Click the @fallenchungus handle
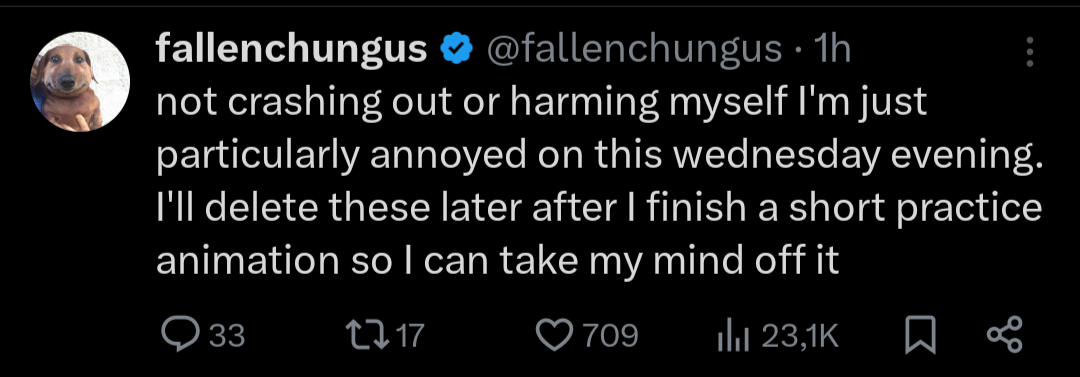The height and width of the screenshot is (377, 1080). [634, 50]
